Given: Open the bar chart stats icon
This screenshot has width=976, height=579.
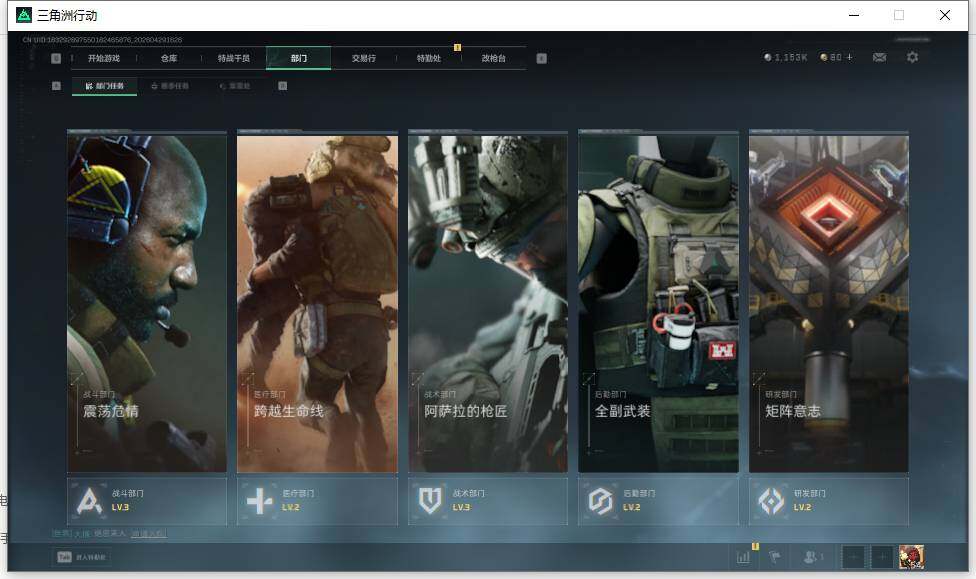Looking at the screenshot, I should click(x=743, y=557).
